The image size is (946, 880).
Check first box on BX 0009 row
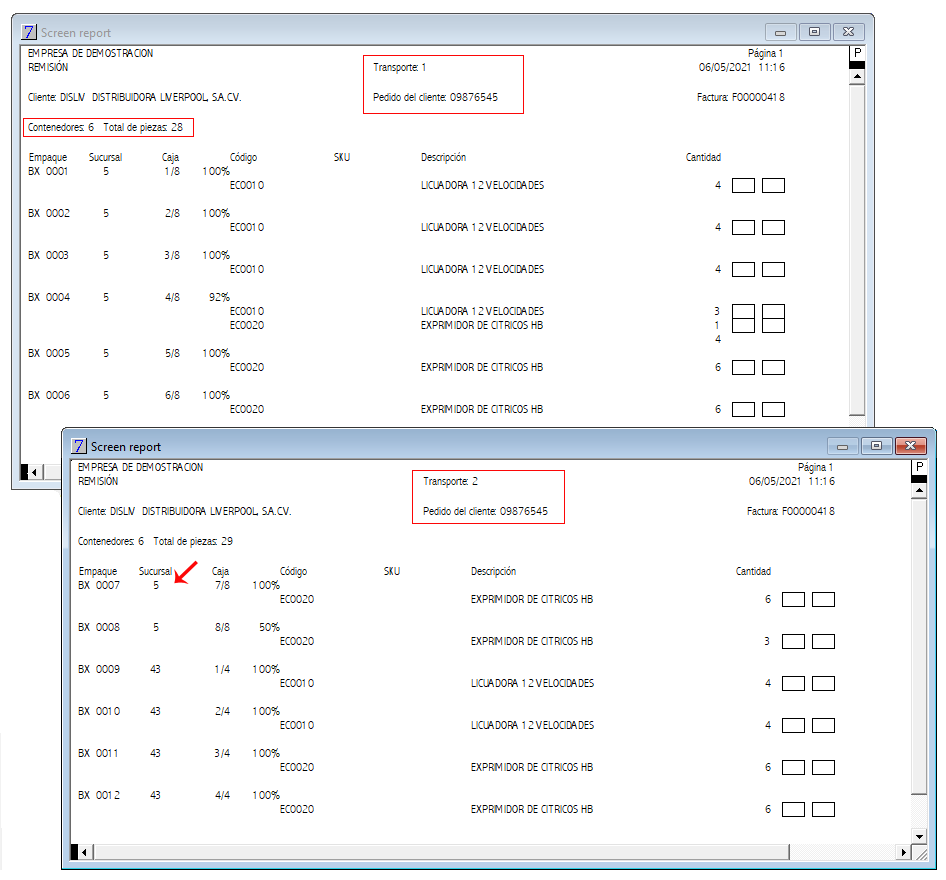pos(793,683)
